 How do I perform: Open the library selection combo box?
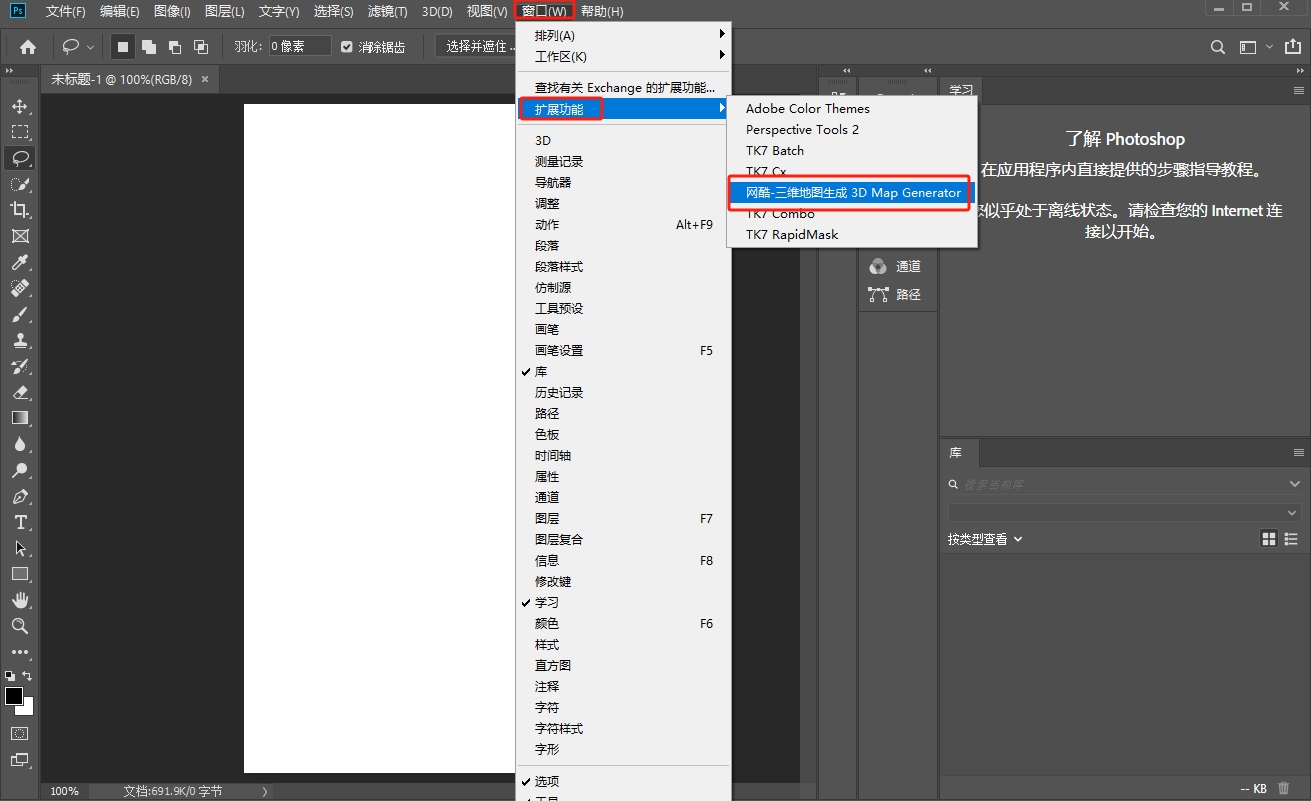point(1124,512)
